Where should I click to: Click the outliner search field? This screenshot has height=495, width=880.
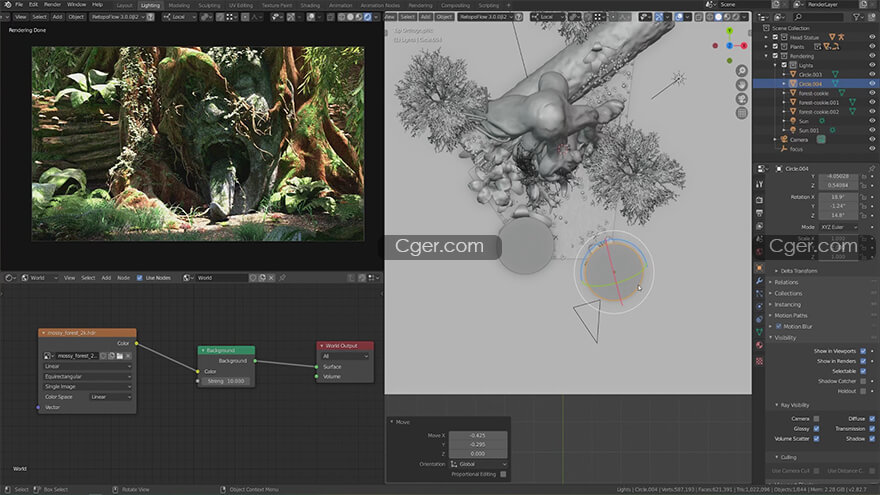(818, 17)
